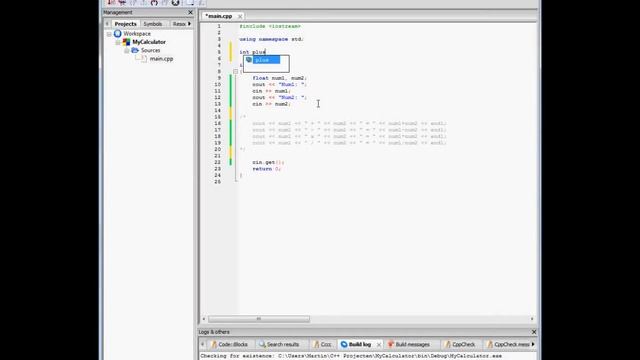This screenshot has width=640, height=360.
Task: Open the CppCheck messages tab
Action: click(508, 344)
